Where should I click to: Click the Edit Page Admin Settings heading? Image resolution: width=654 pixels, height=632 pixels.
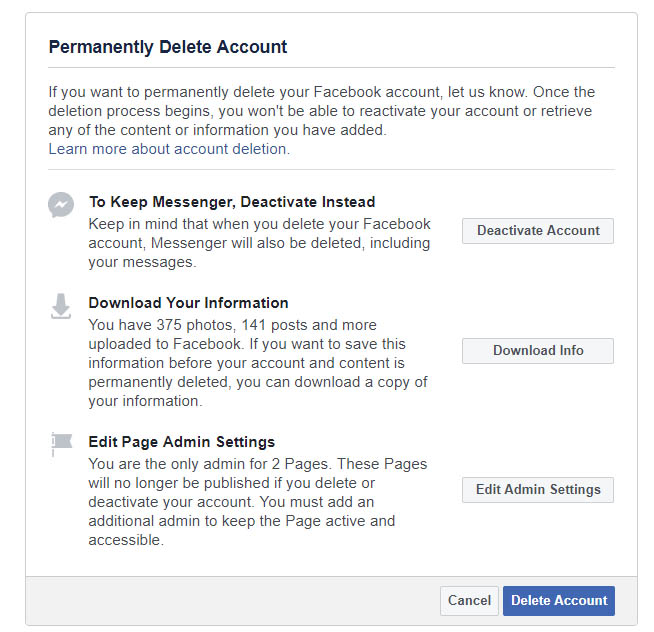[x=182, y=442]
